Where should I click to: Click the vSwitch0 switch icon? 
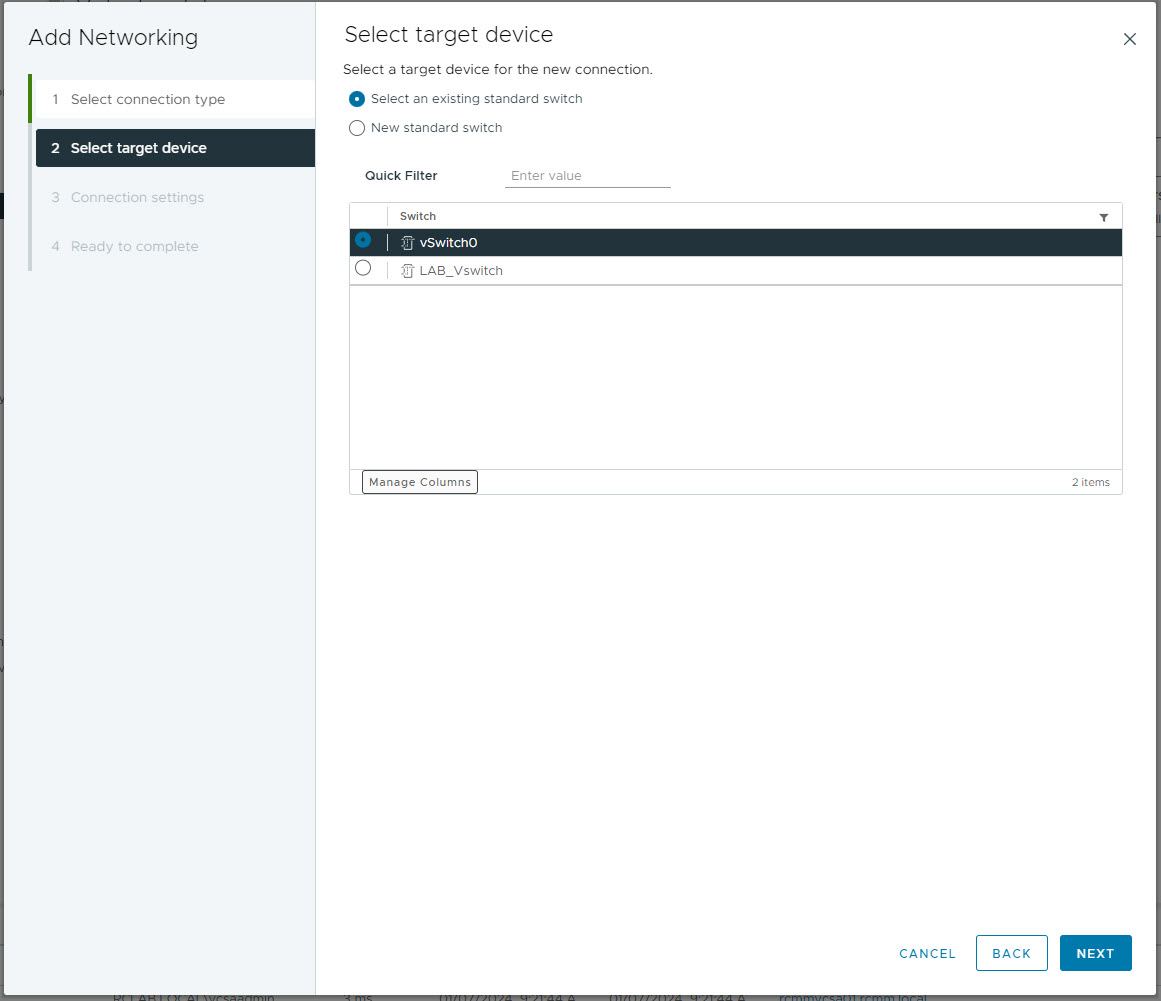pyautogui.click(x=407, y=243)
